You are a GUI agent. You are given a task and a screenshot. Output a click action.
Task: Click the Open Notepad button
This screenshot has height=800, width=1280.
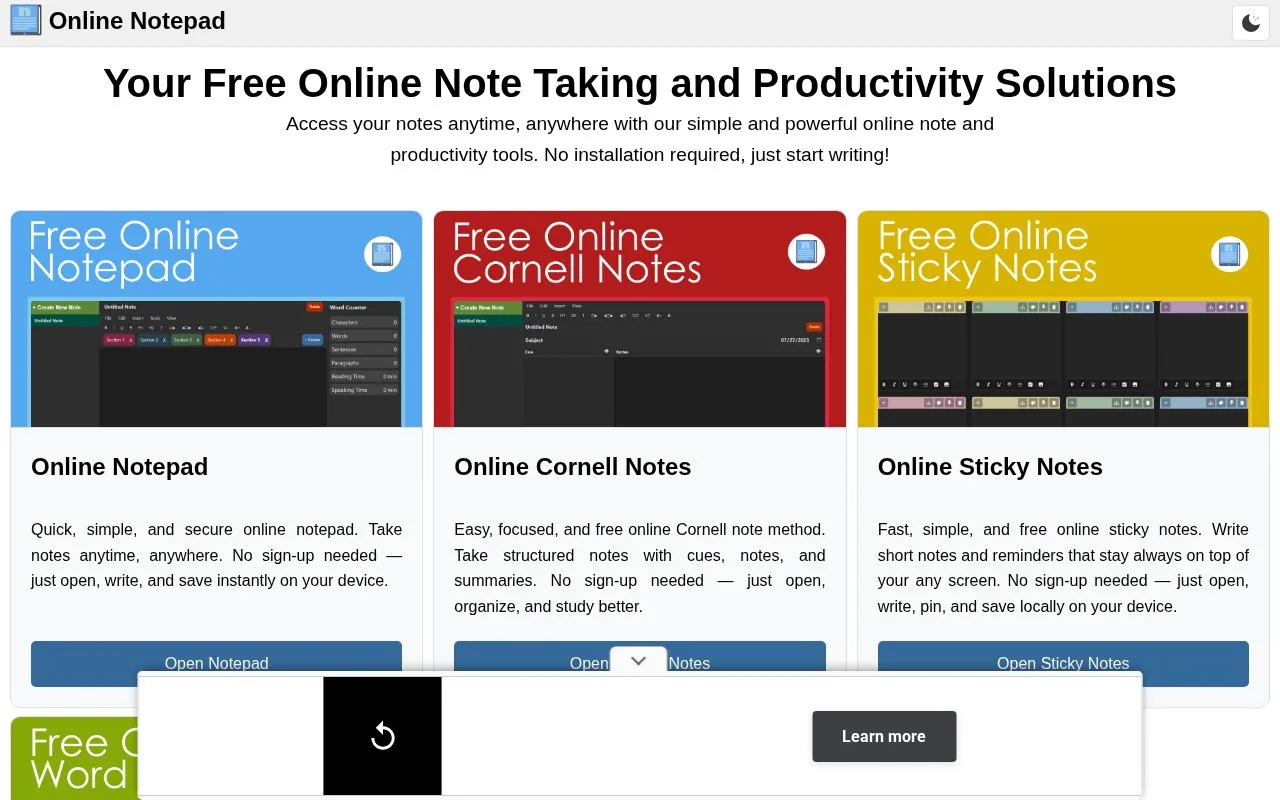tap(216, 663)
